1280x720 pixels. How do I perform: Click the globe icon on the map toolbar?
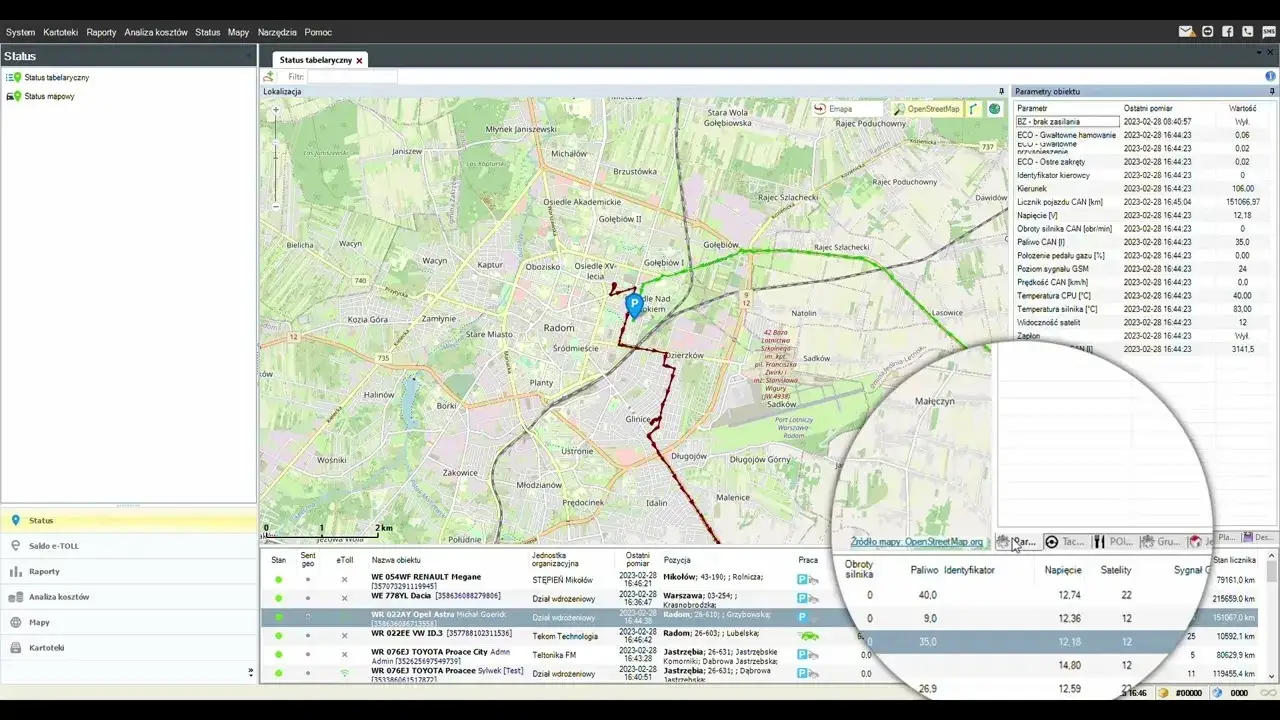(995, 109)
